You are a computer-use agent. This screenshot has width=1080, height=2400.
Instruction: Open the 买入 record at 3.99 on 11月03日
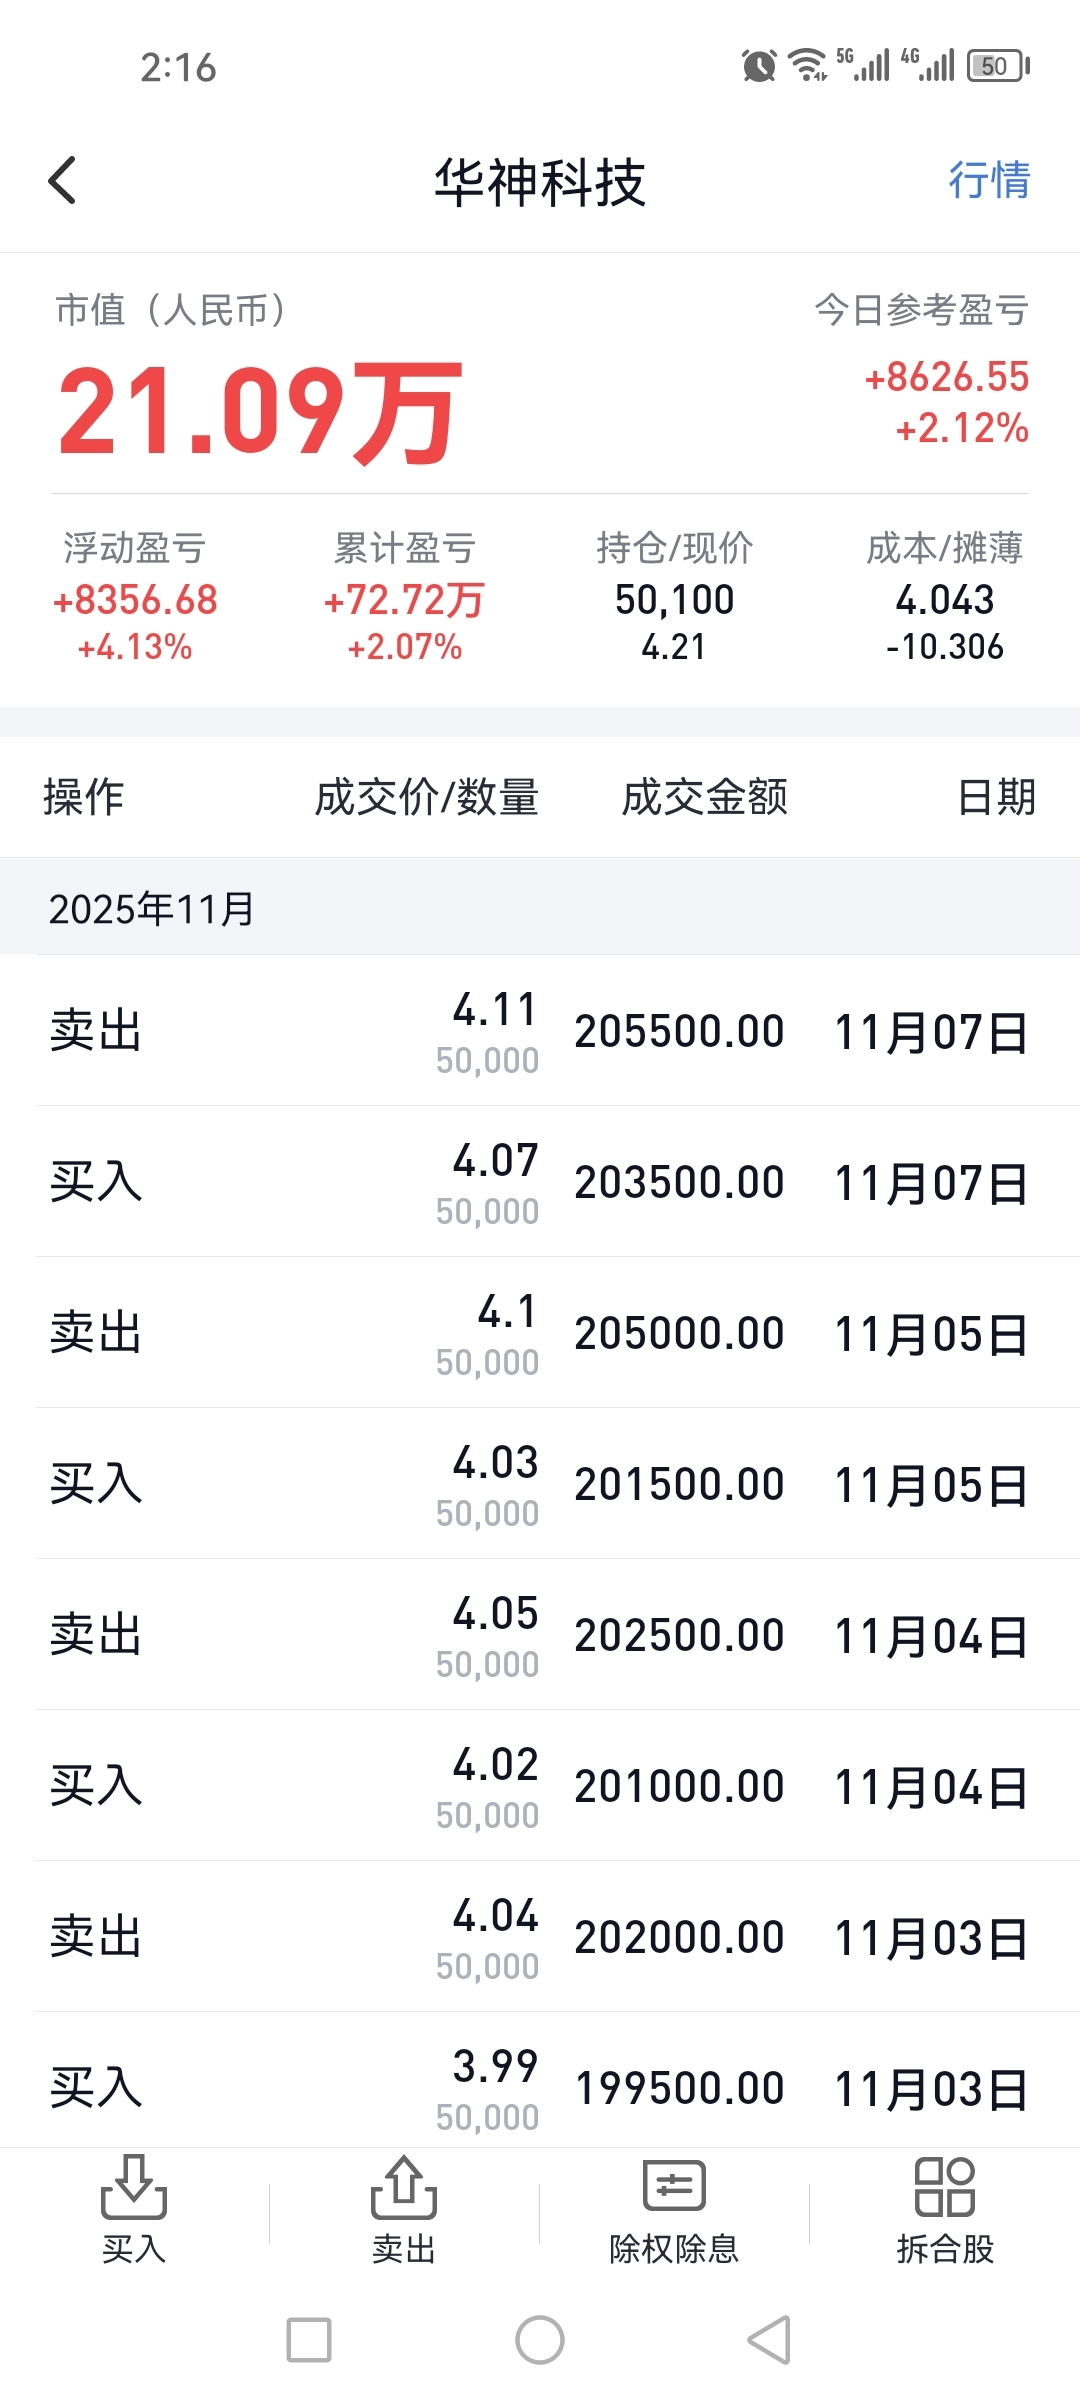coord(540,2086)
